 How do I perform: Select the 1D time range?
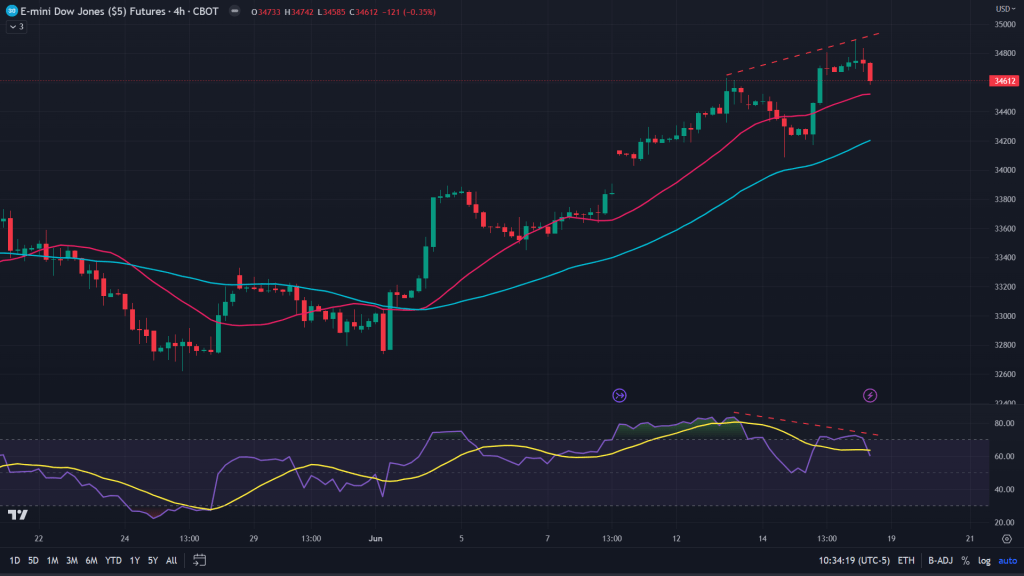12,560
